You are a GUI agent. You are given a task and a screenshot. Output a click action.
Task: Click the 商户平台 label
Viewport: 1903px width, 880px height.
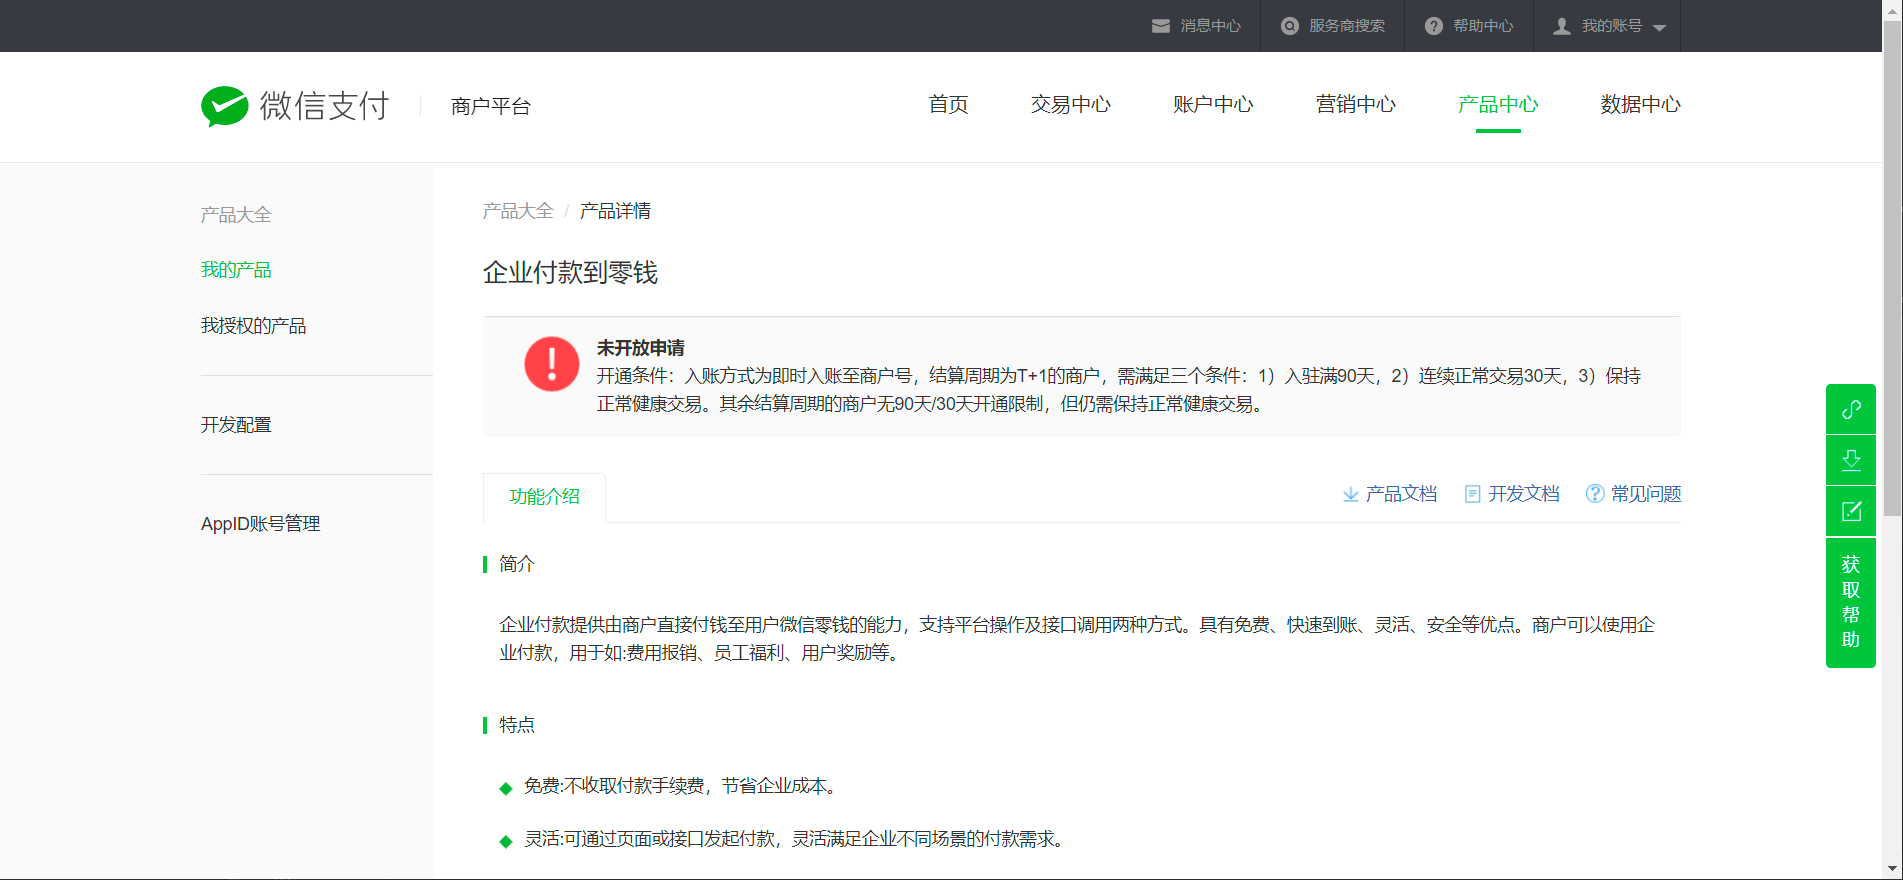(x=491, y=106)
